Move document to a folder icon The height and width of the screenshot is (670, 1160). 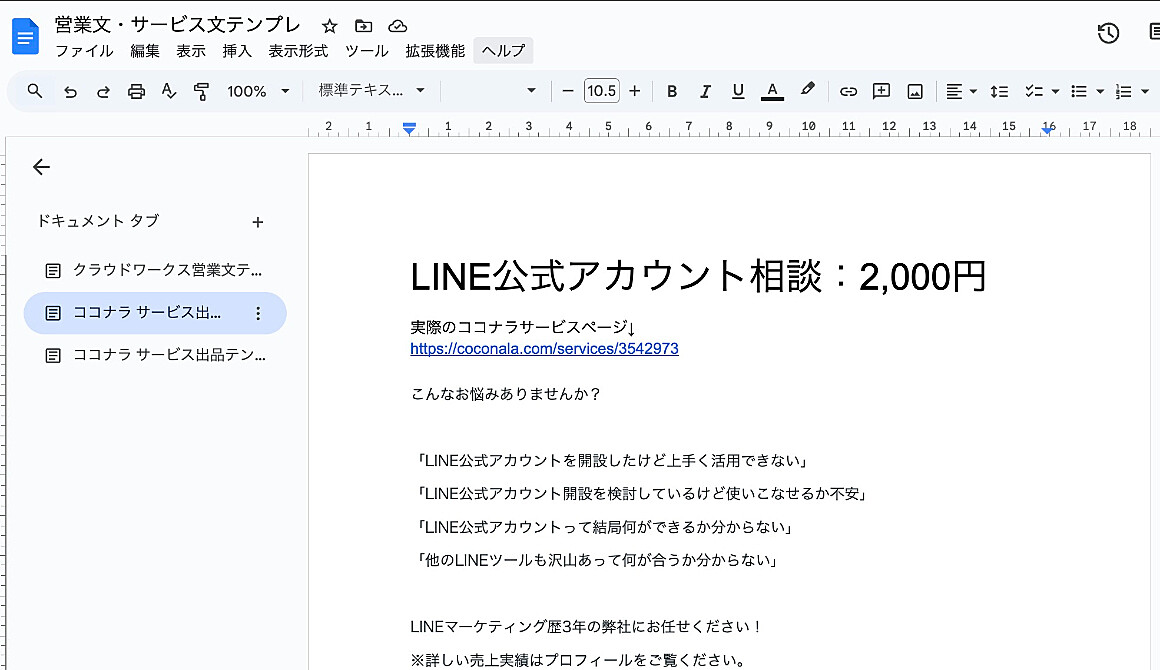pos(363,27)
